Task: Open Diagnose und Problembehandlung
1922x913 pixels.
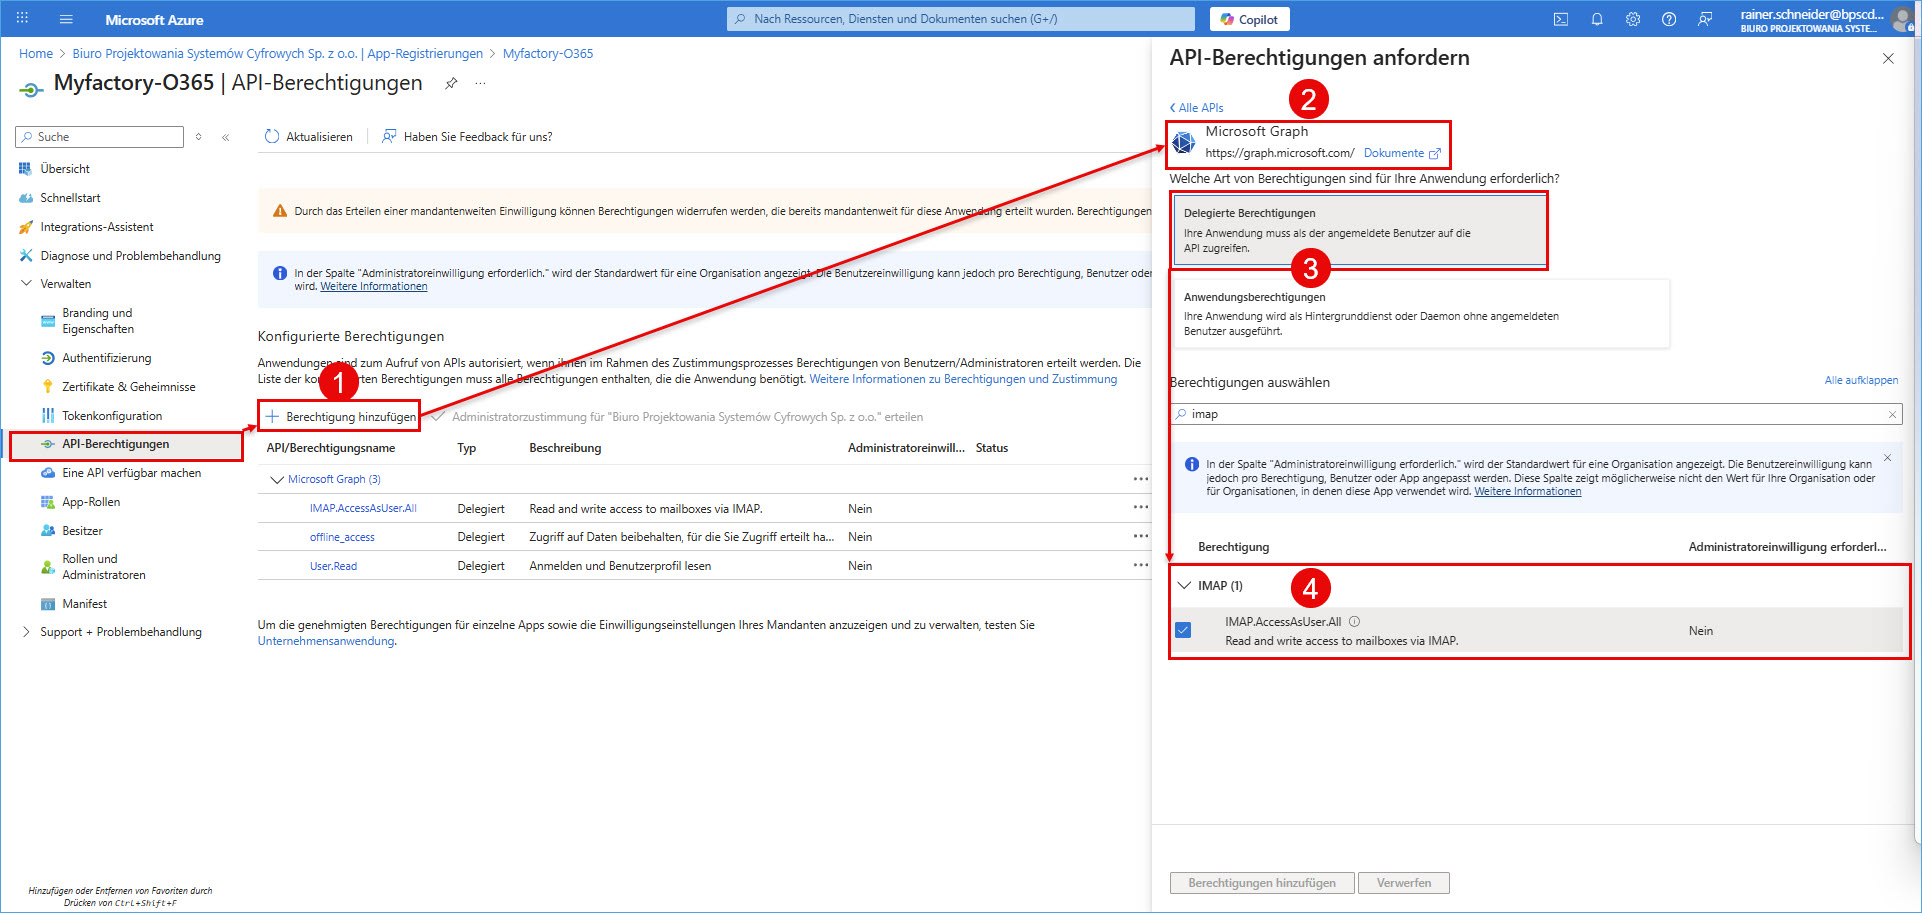Action: pyautogui.click(x=130, y=256)
